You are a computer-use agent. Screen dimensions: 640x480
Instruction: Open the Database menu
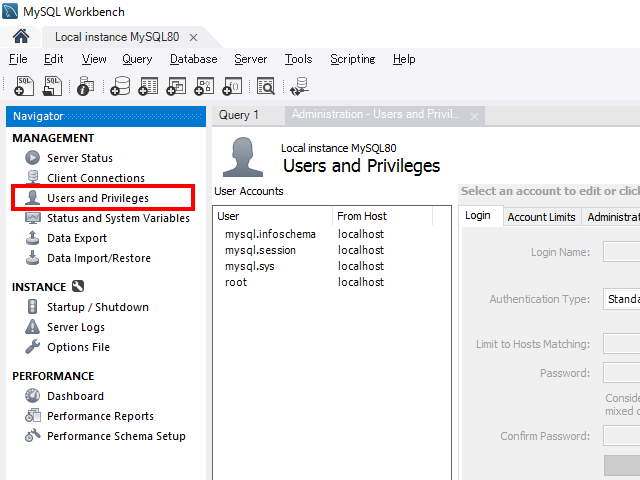click(x=193, y=59)
